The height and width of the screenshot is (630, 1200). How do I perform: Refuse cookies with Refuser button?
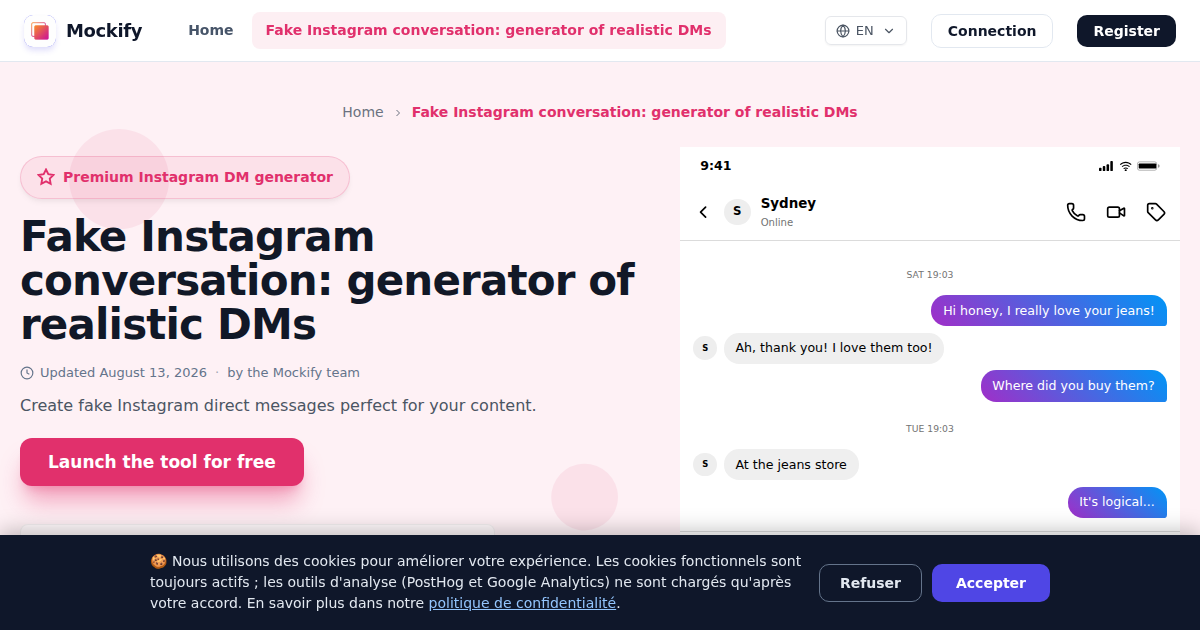coord(870,583)
